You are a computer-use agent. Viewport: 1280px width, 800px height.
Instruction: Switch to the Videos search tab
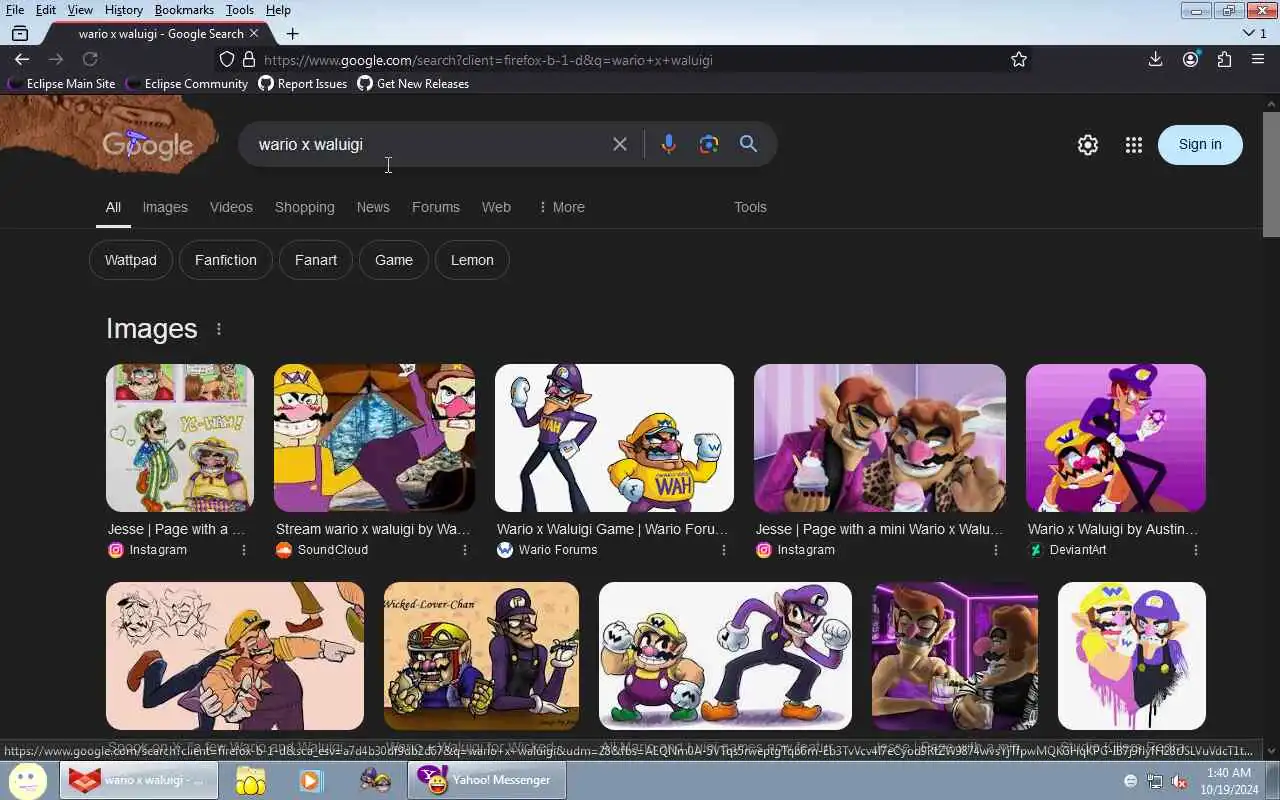tap(231, 207)
